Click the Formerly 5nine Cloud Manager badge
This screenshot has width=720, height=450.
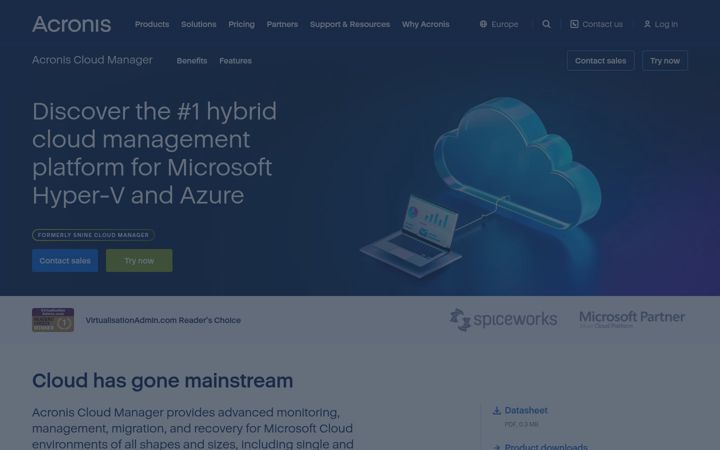tap(93, 235)
